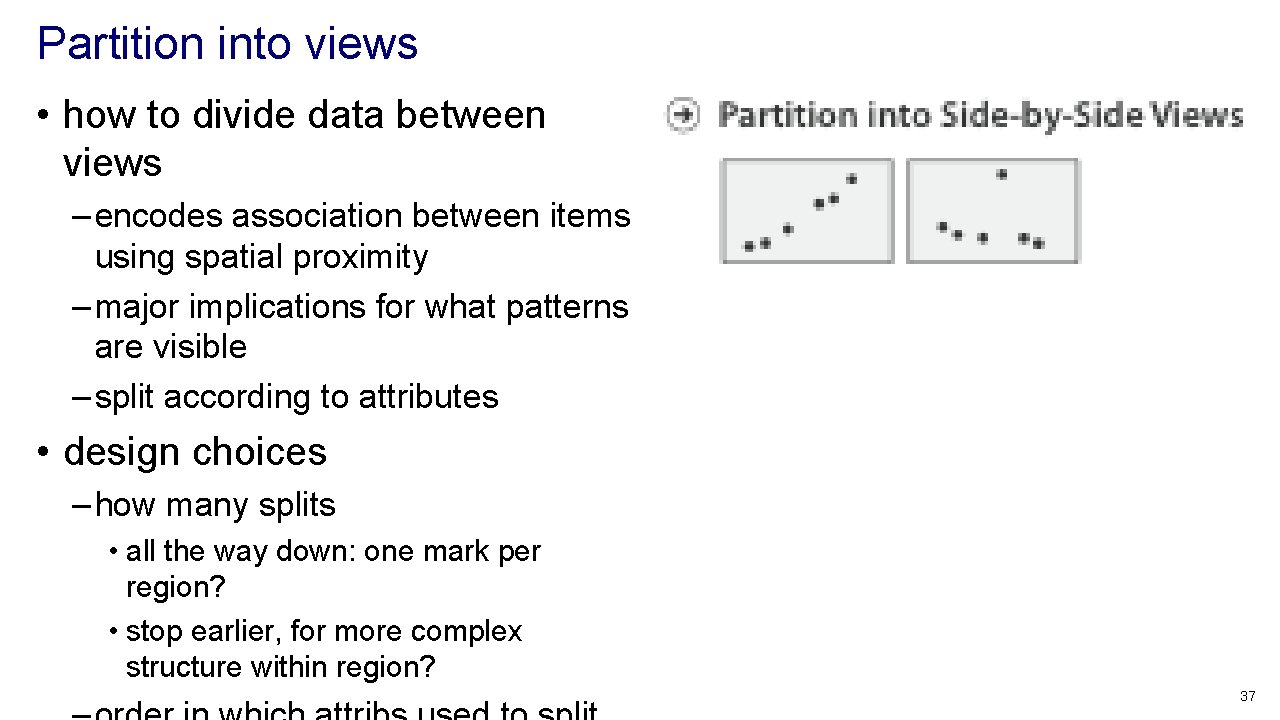Select the right scatterplot view thumbnail
The image size is (1280, 720).
(992, 211)
